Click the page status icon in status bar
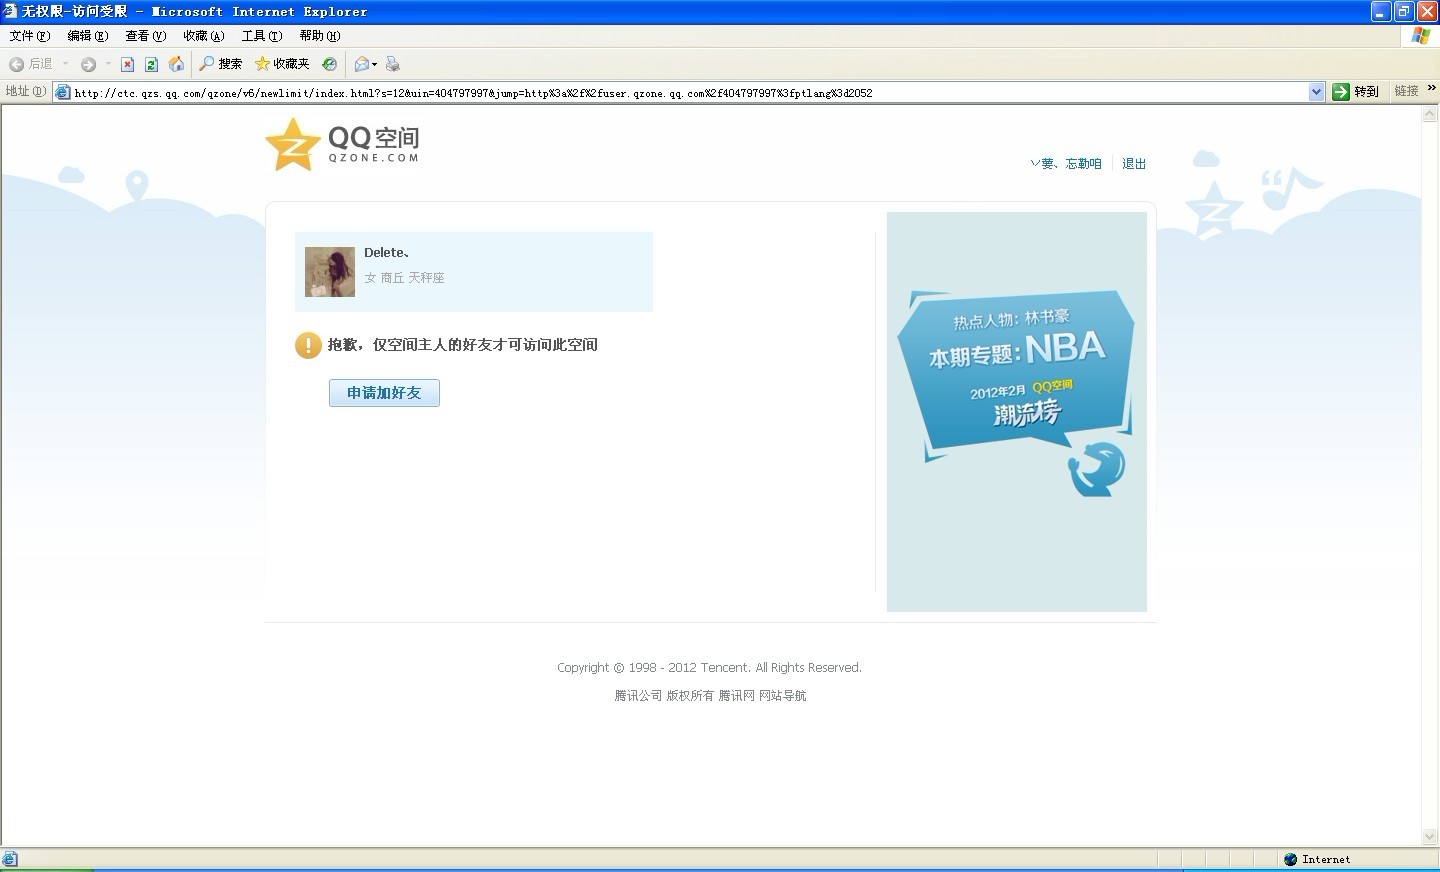 [10, 859]
